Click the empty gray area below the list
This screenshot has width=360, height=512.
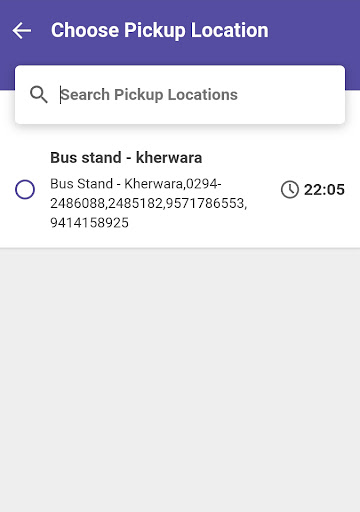tap(180, 380)
